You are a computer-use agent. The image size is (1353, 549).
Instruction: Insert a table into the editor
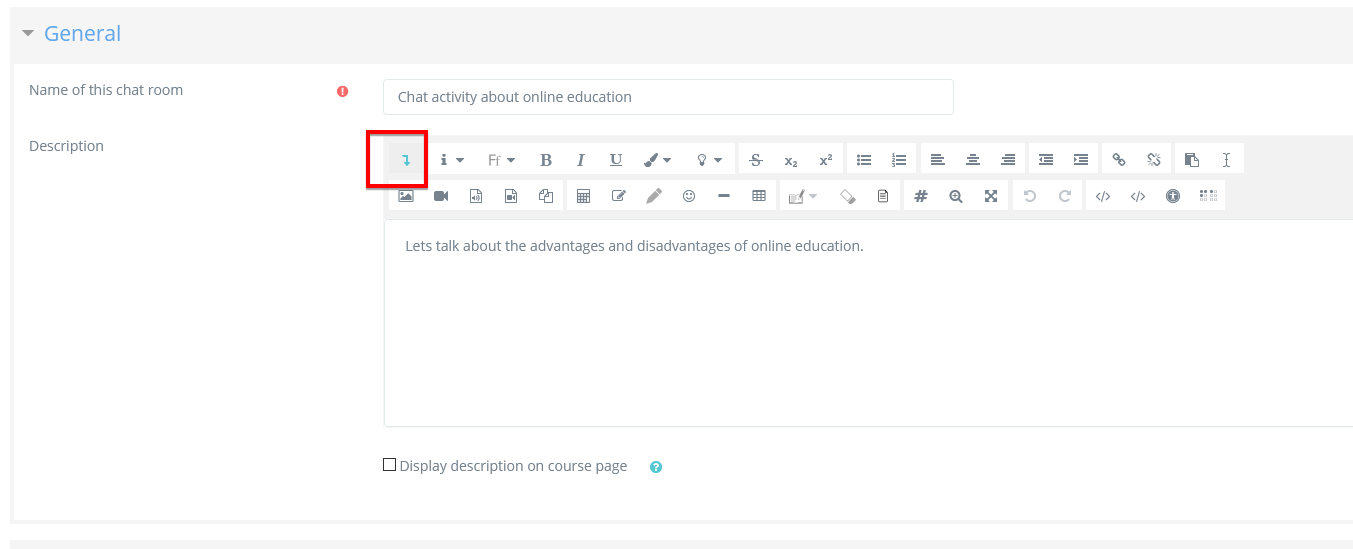759,196
